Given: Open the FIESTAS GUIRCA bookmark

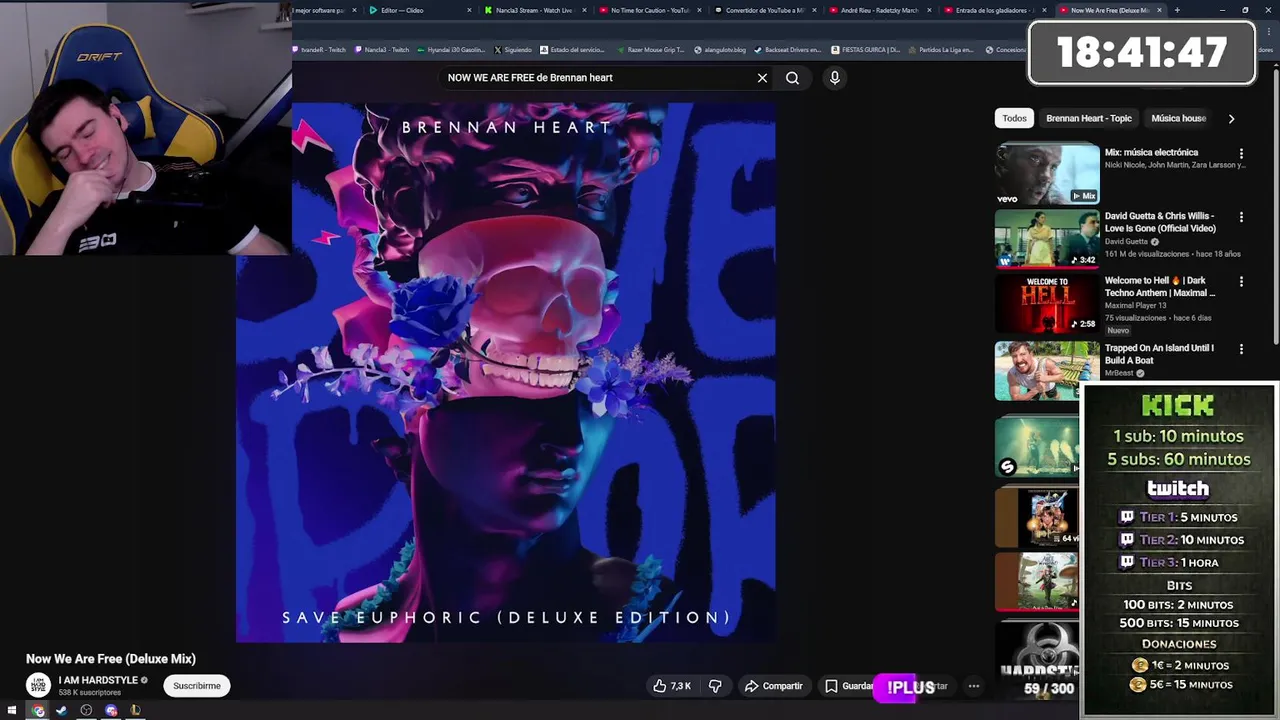Looking at the screenshot, I should pos(865,50).
